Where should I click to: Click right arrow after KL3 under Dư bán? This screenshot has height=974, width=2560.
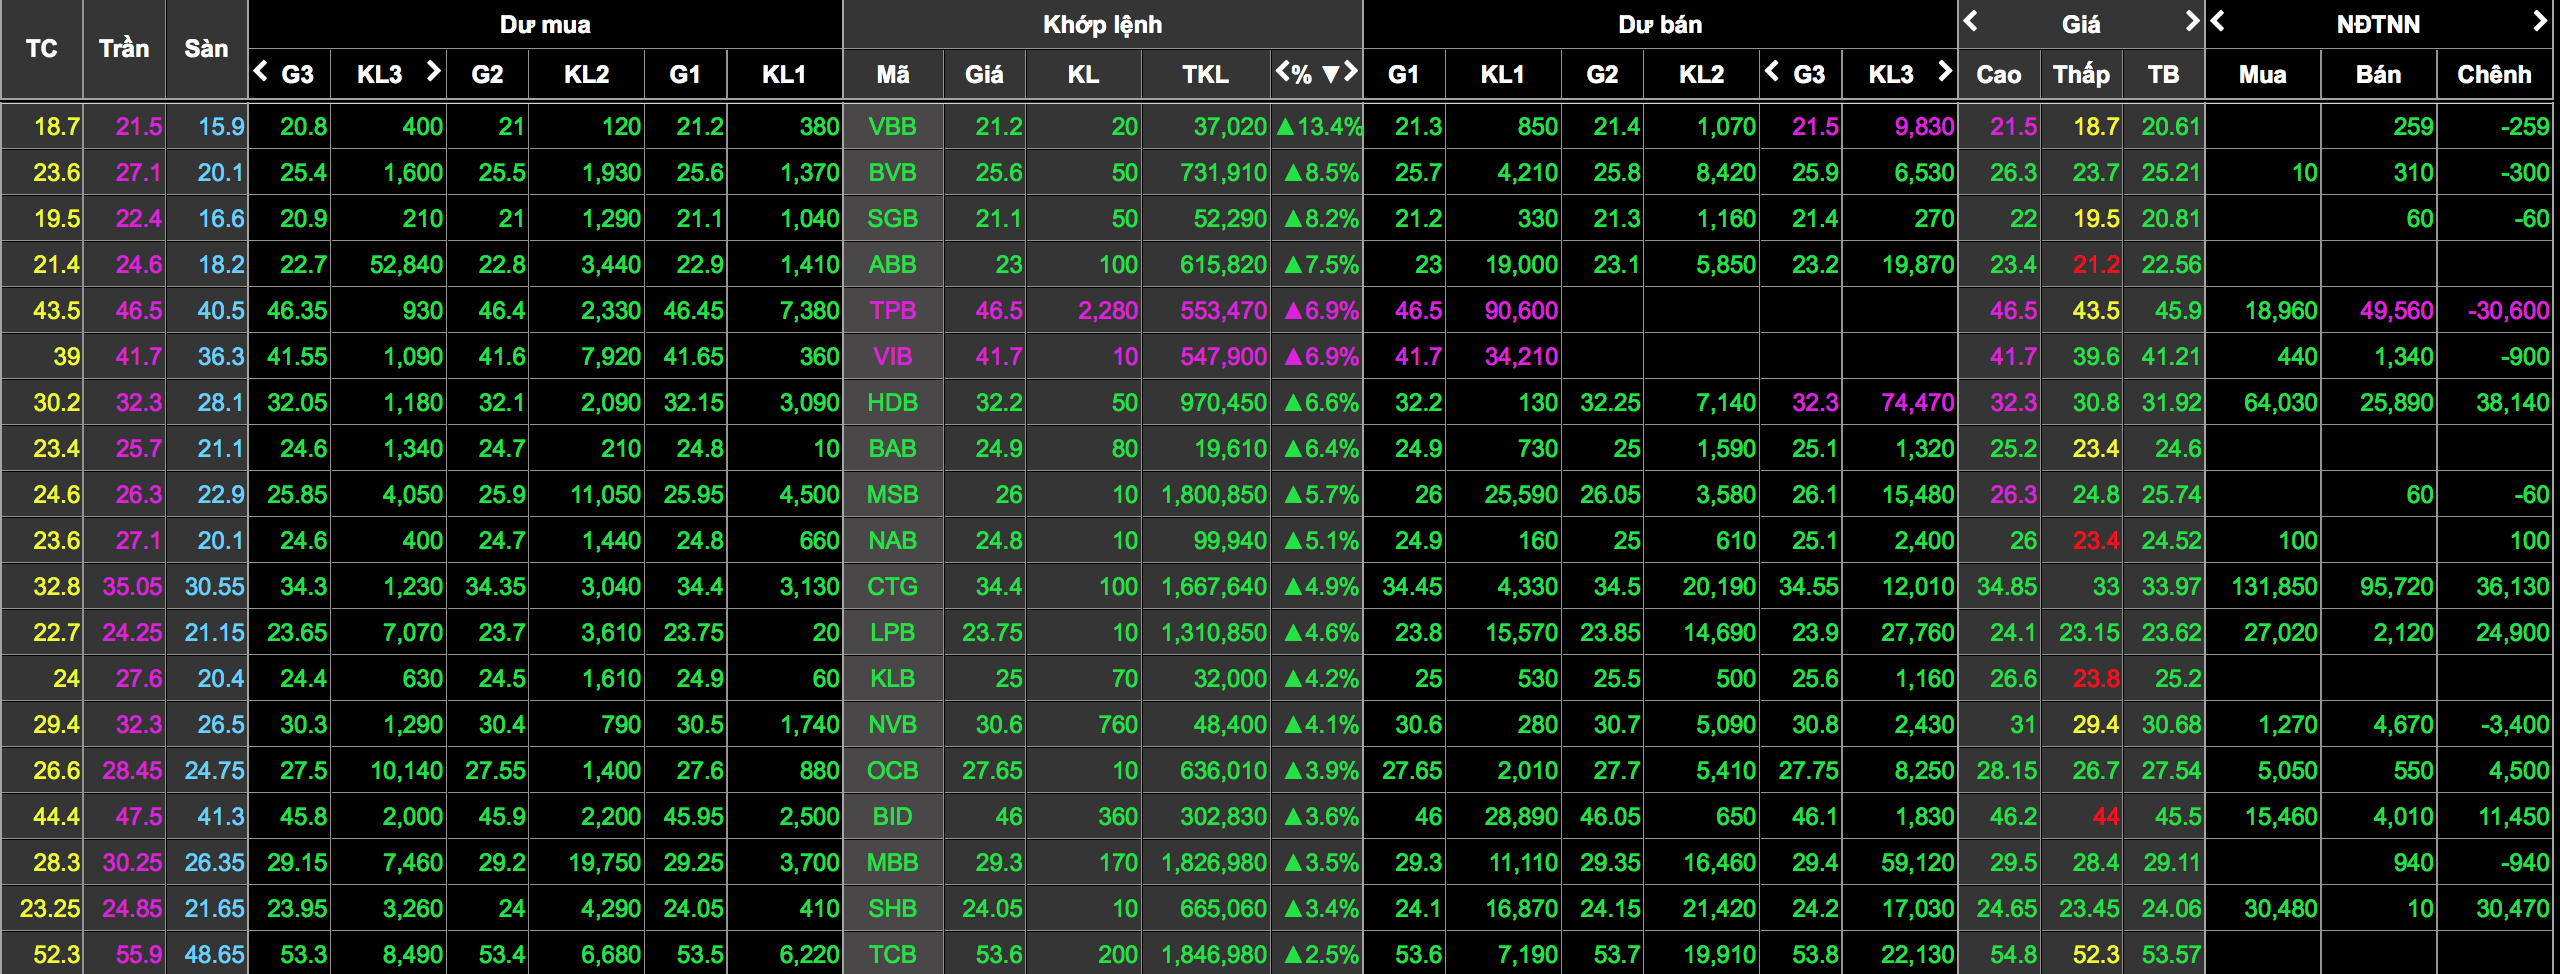[x=1944, y=71]
